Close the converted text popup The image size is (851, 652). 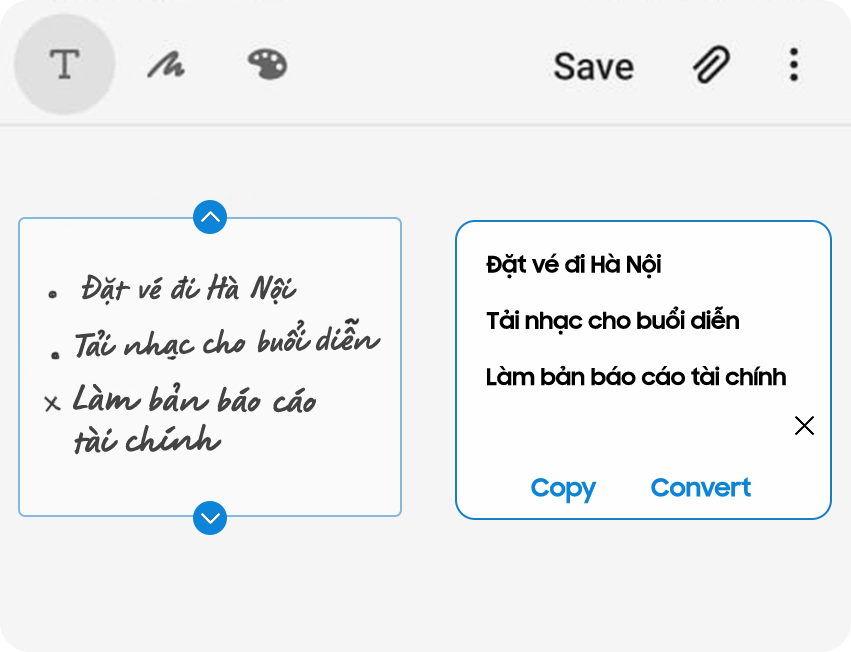(x=804, y=426)
